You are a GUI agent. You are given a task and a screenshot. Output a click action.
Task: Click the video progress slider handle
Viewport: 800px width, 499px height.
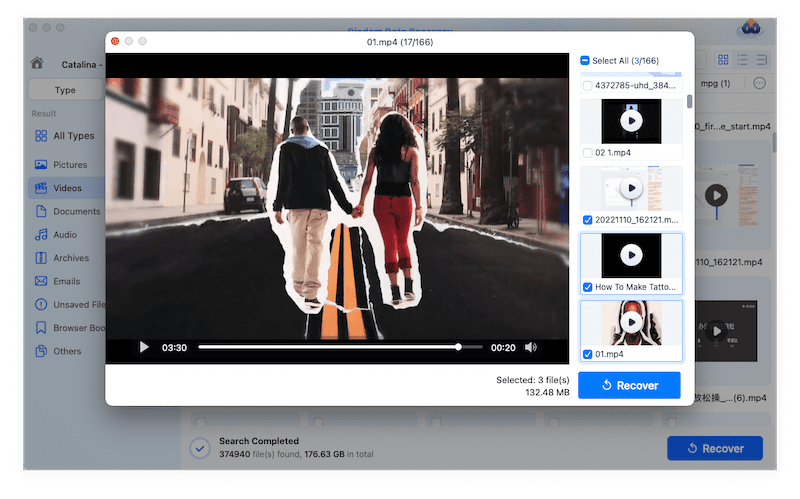[x=458, y=347]
